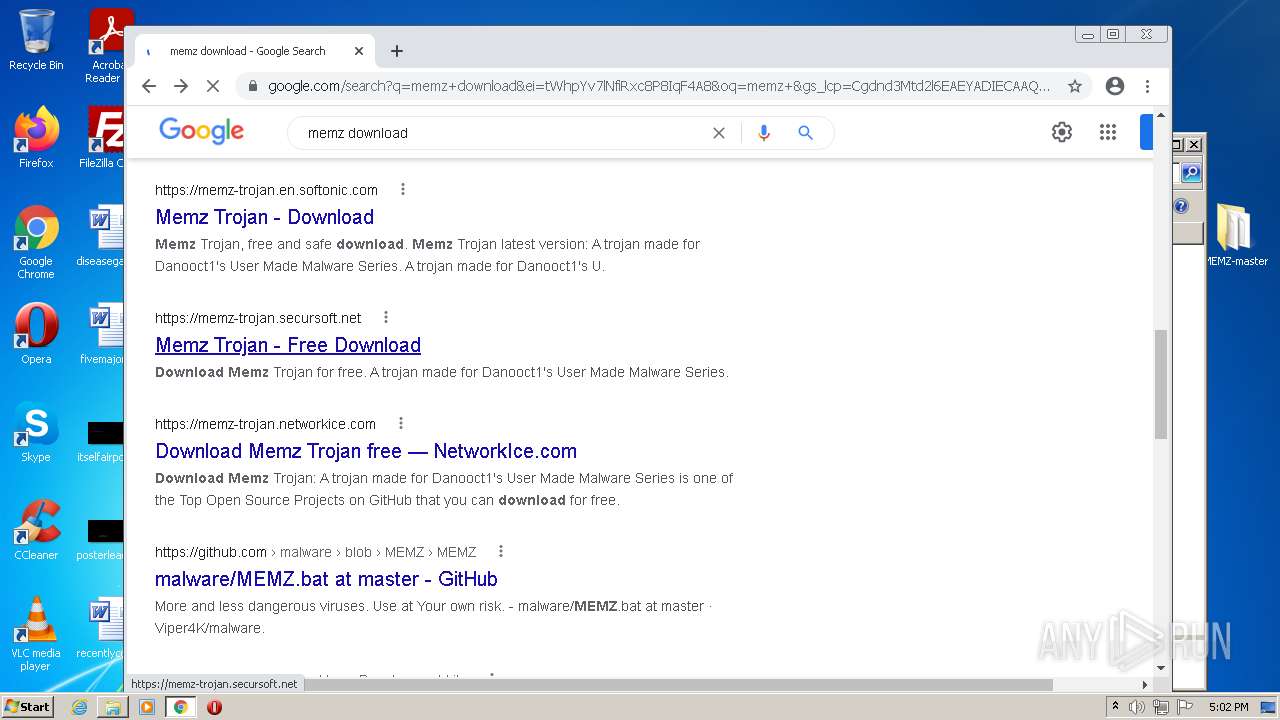Open options for softonic.com result
1280x720 pixels.
[403, 189]
